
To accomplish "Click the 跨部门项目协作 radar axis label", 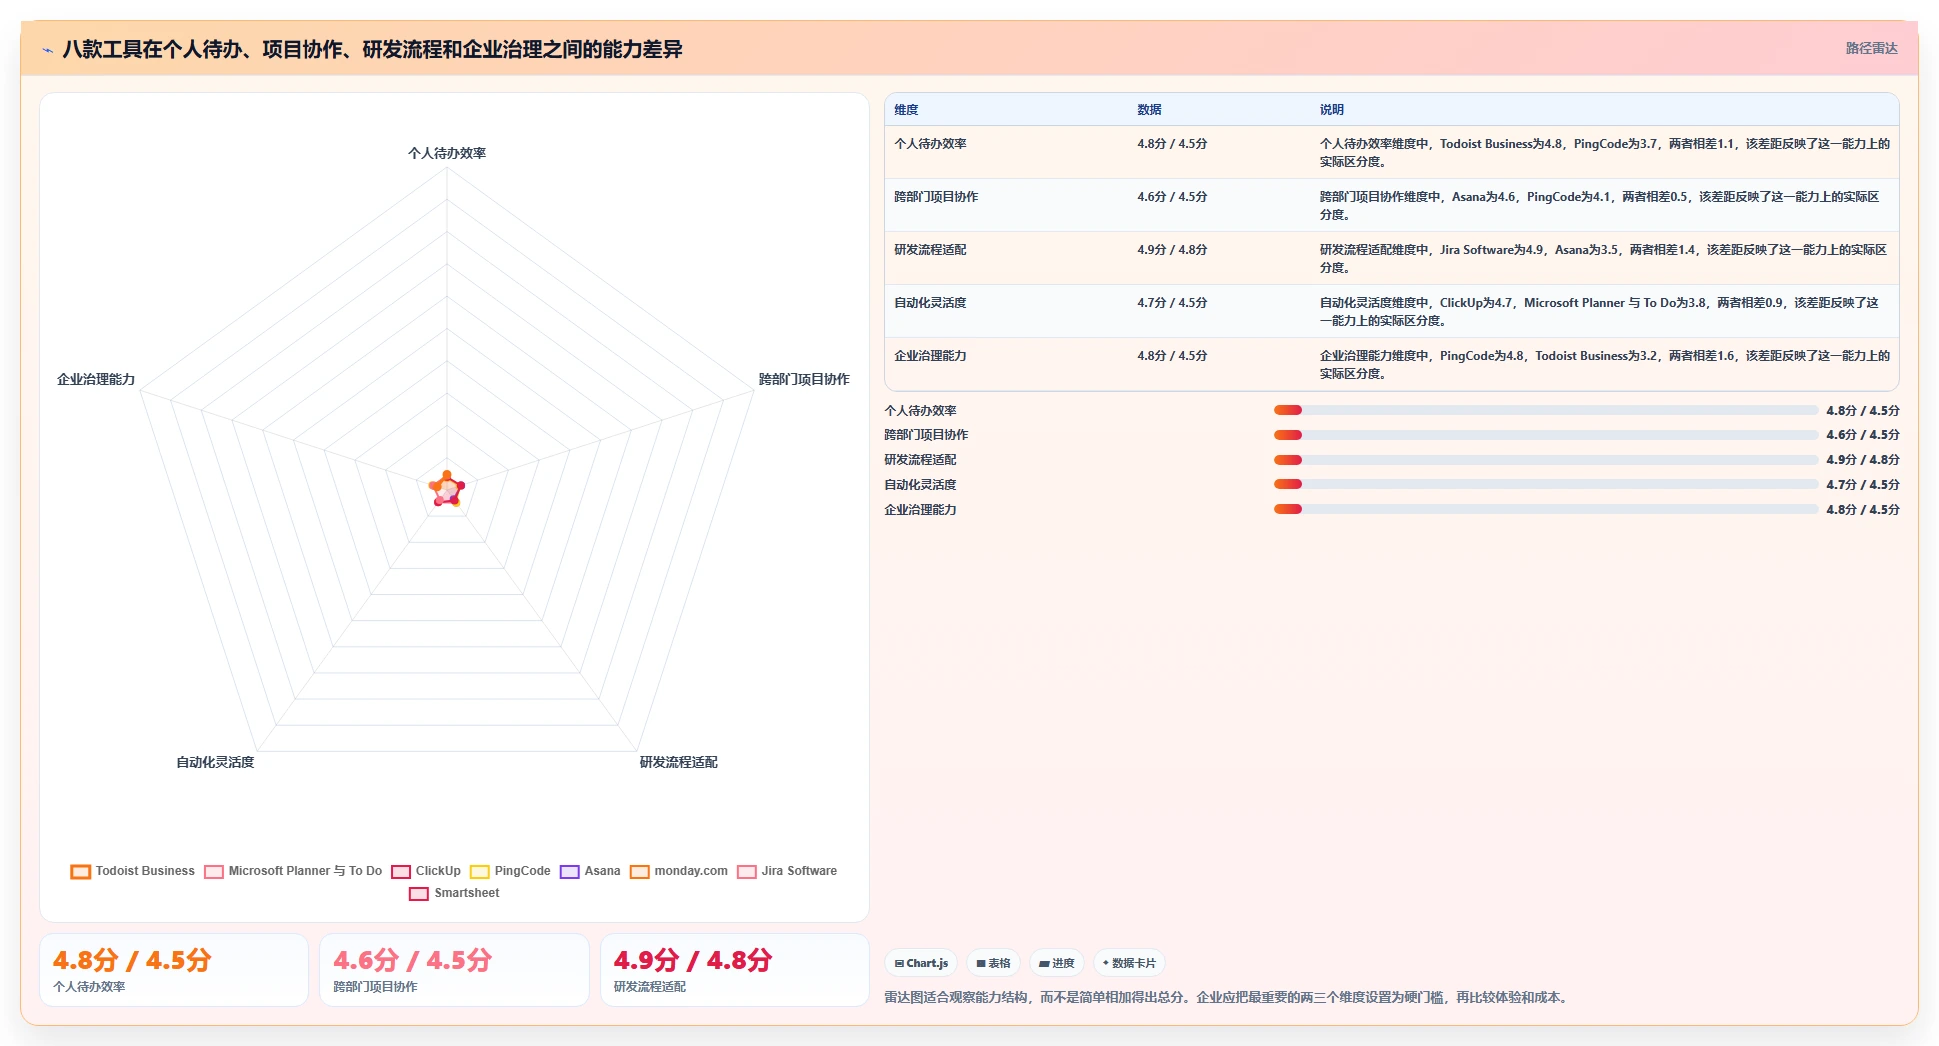I will pyautogui.click(x=804, y=379).
